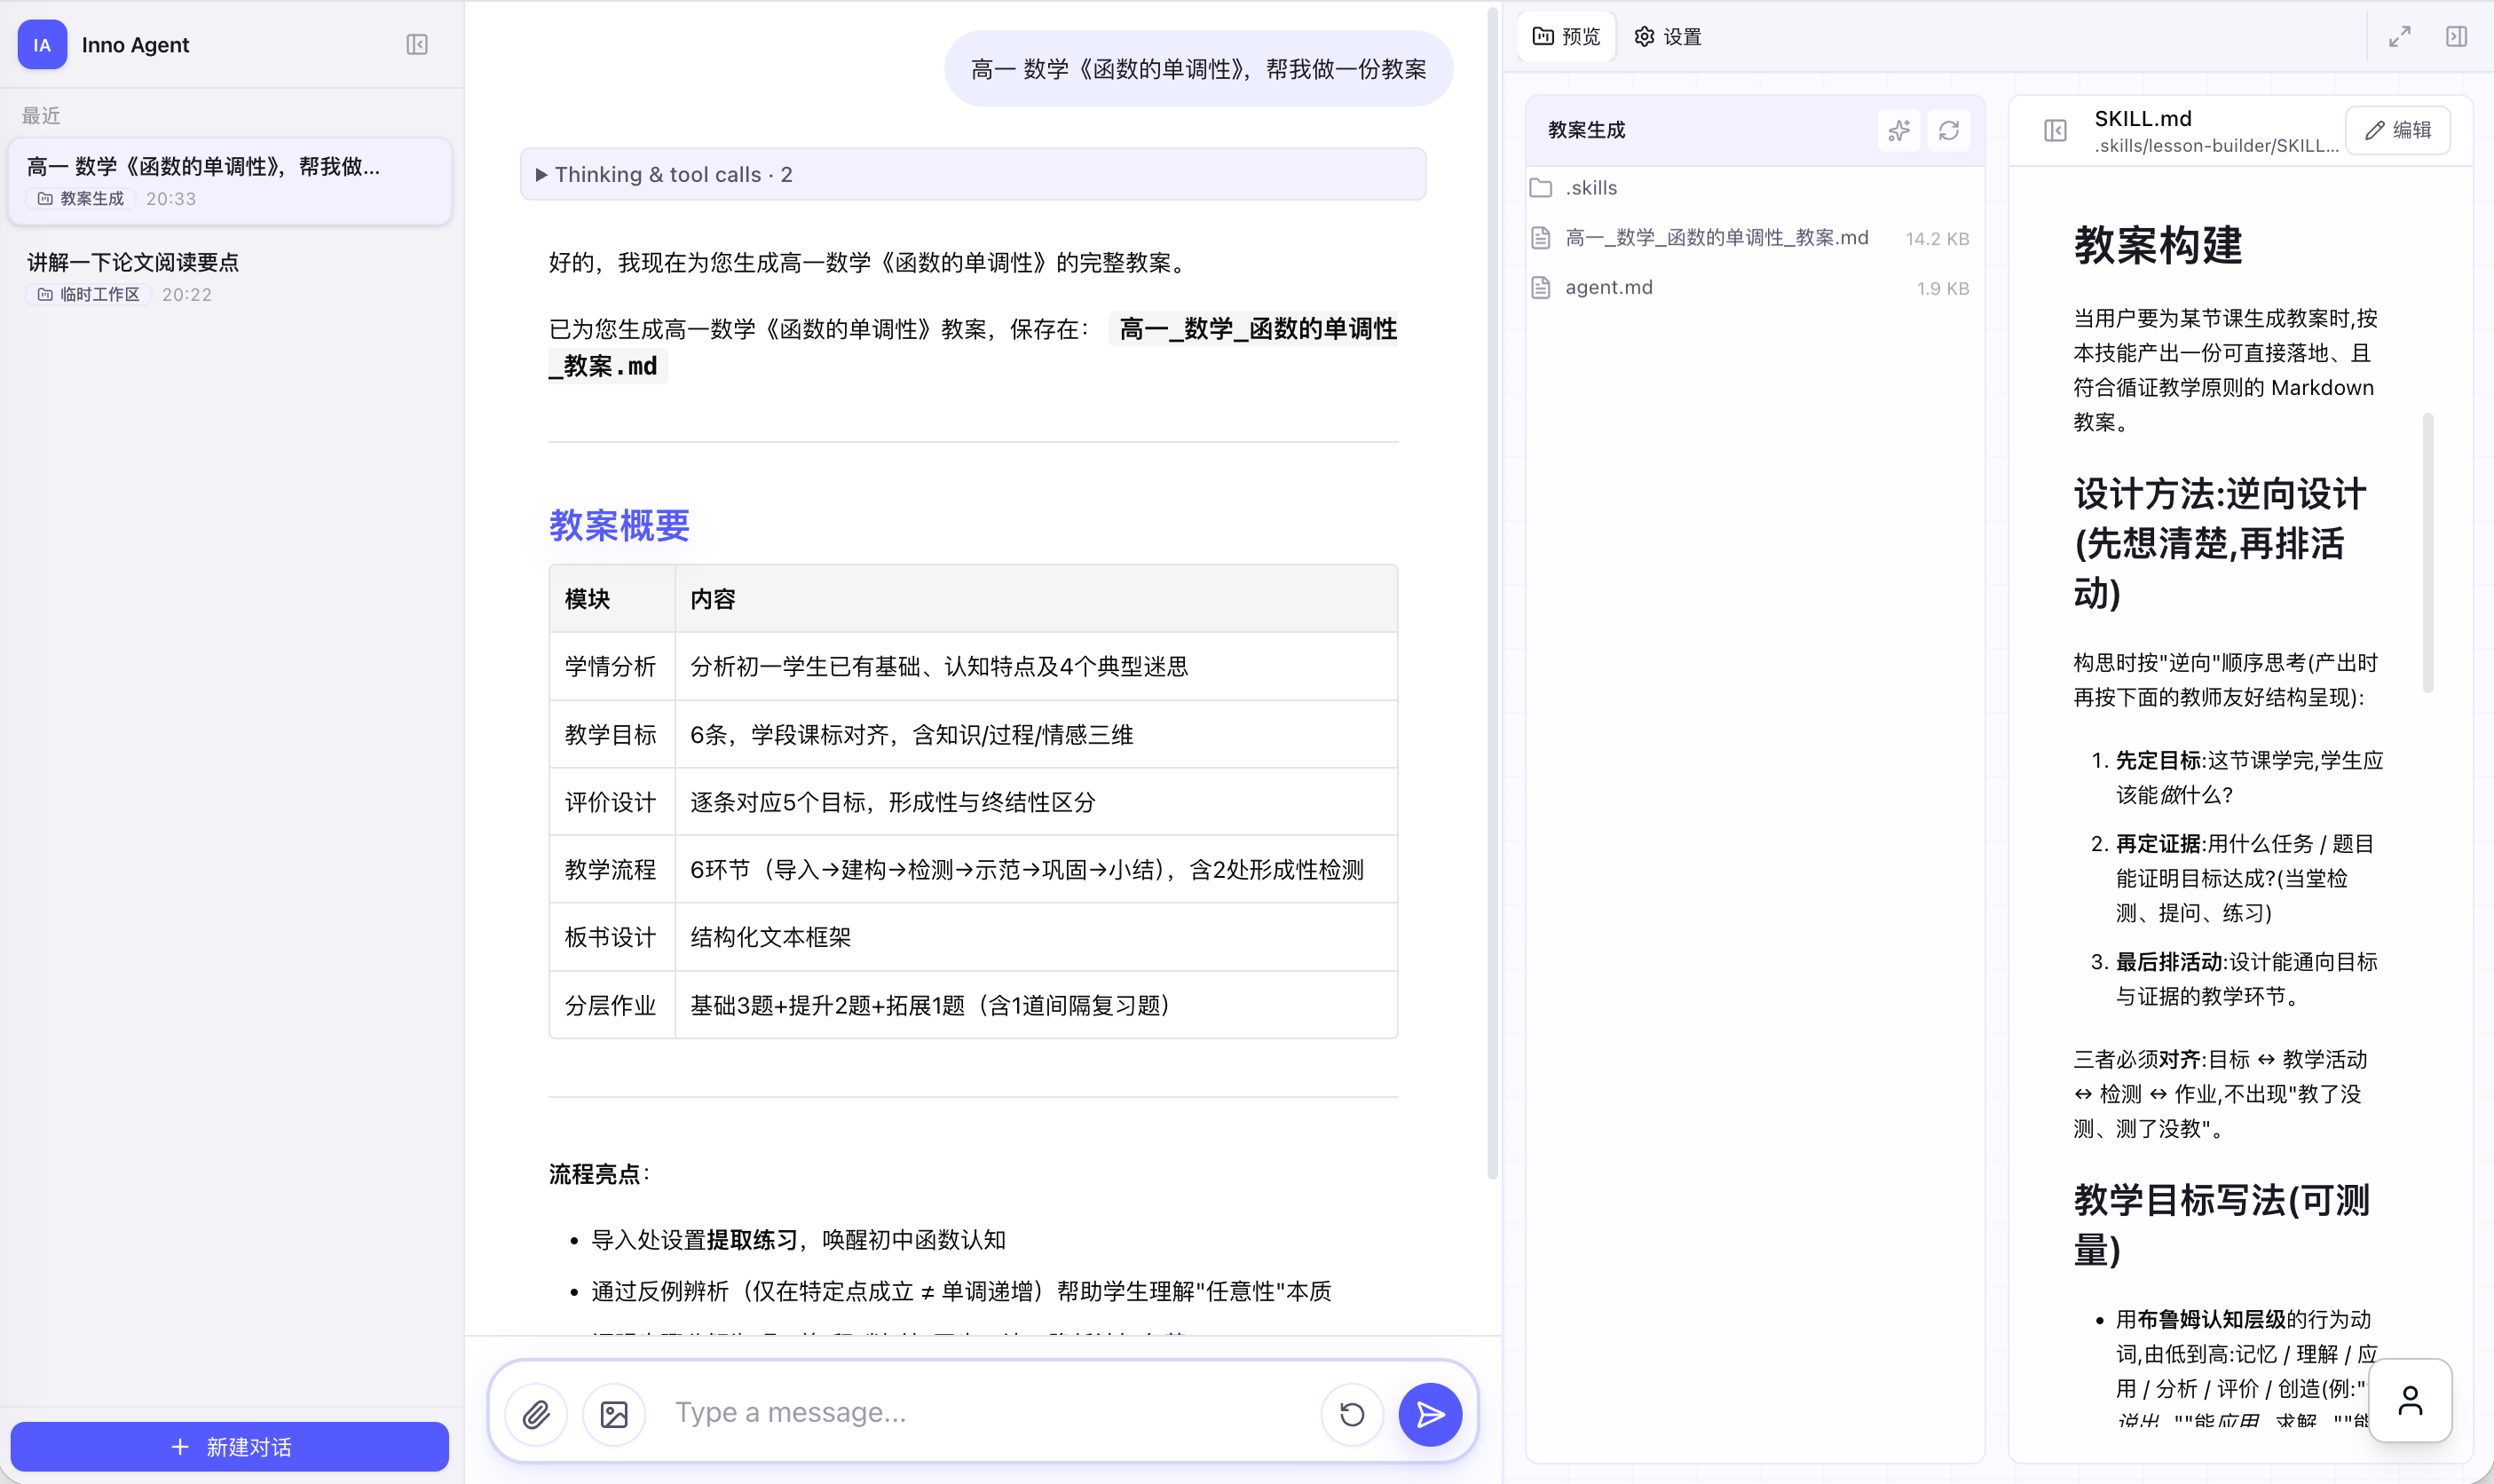The width and height of the screenshot is (2494, 1484).
Task: Start a new chat with 新建对话
Action: tap(230, 1446)
